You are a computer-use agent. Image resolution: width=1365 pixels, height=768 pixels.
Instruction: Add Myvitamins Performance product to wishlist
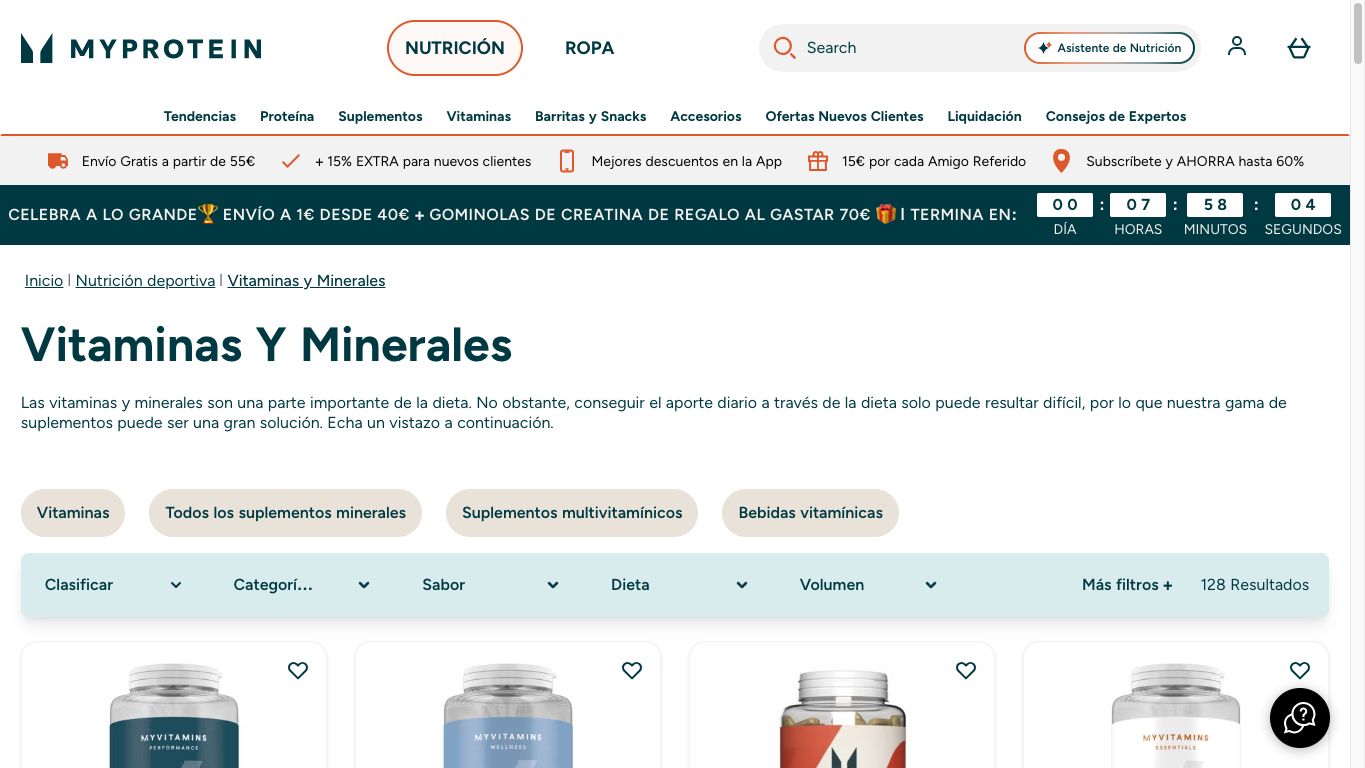pos(298,671)
